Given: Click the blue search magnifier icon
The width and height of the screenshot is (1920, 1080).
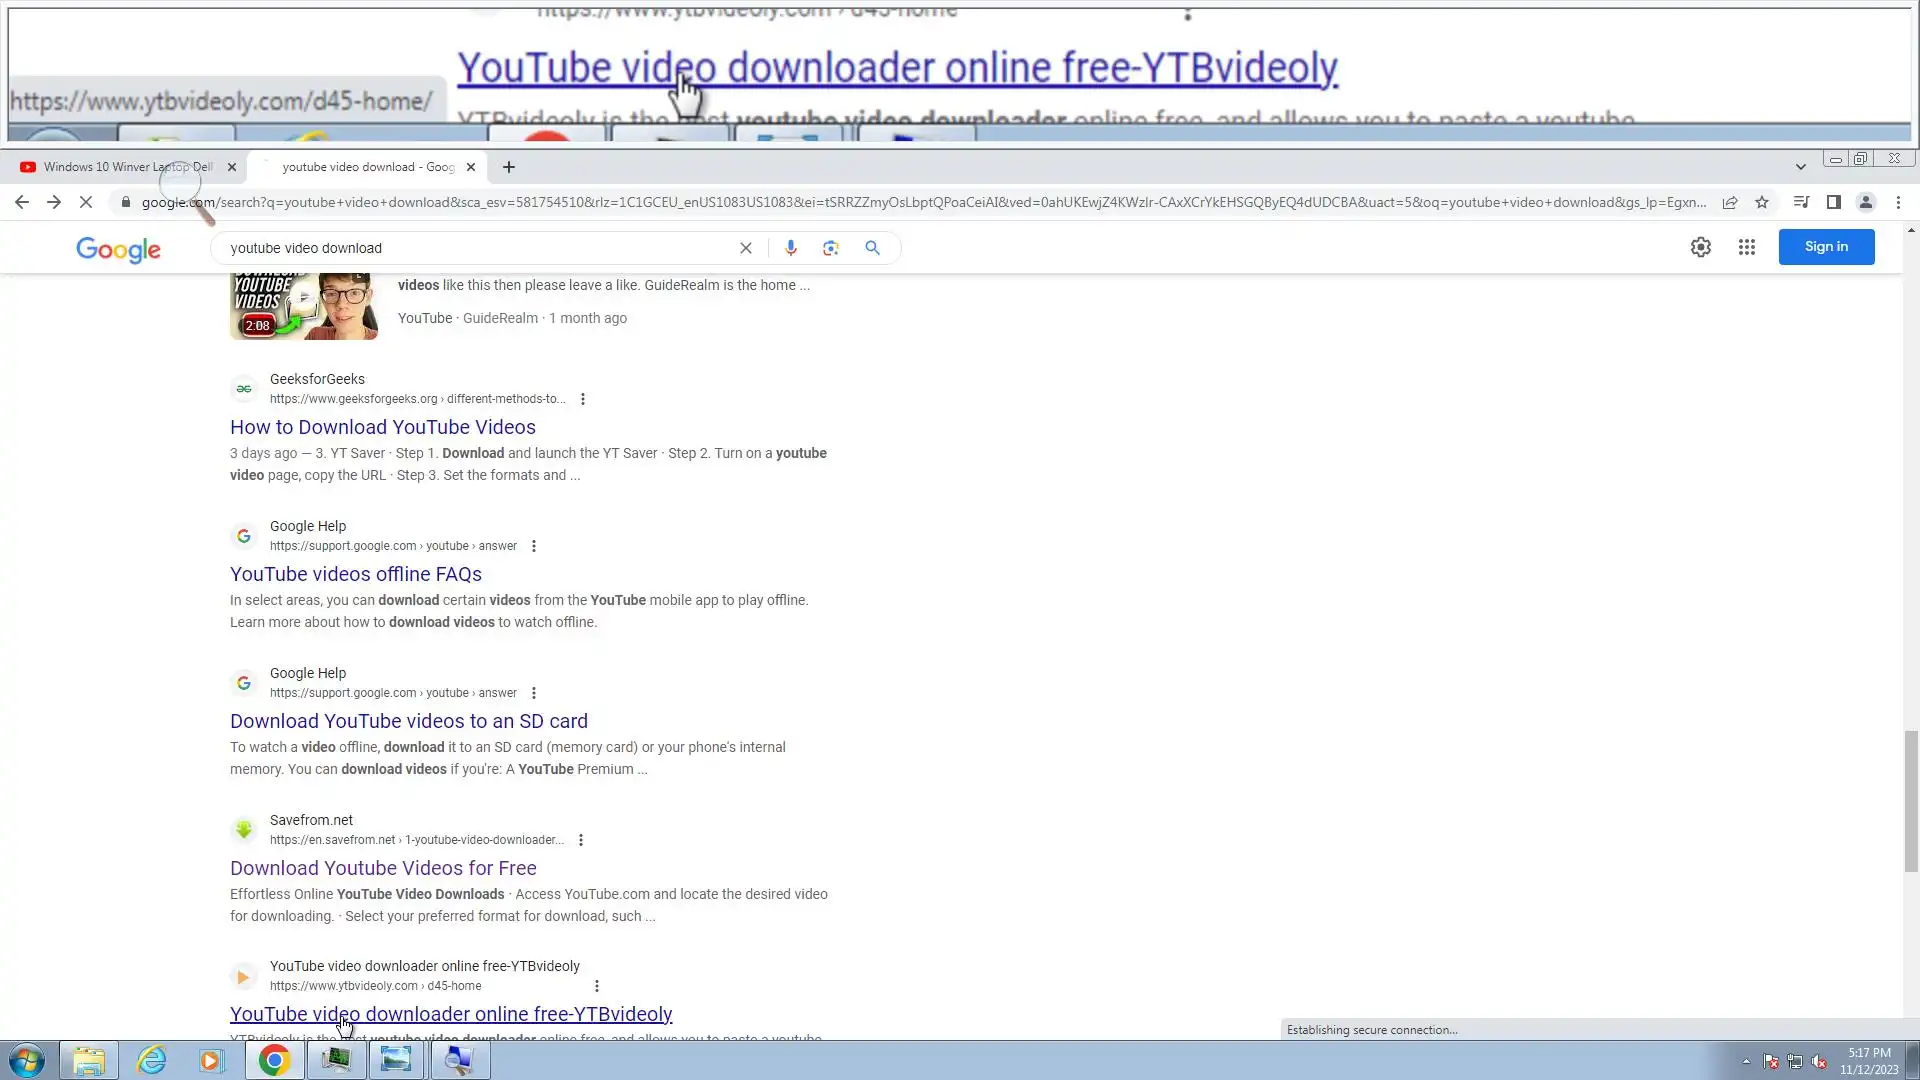Looking at the screenshot, I should pos(872,248).
